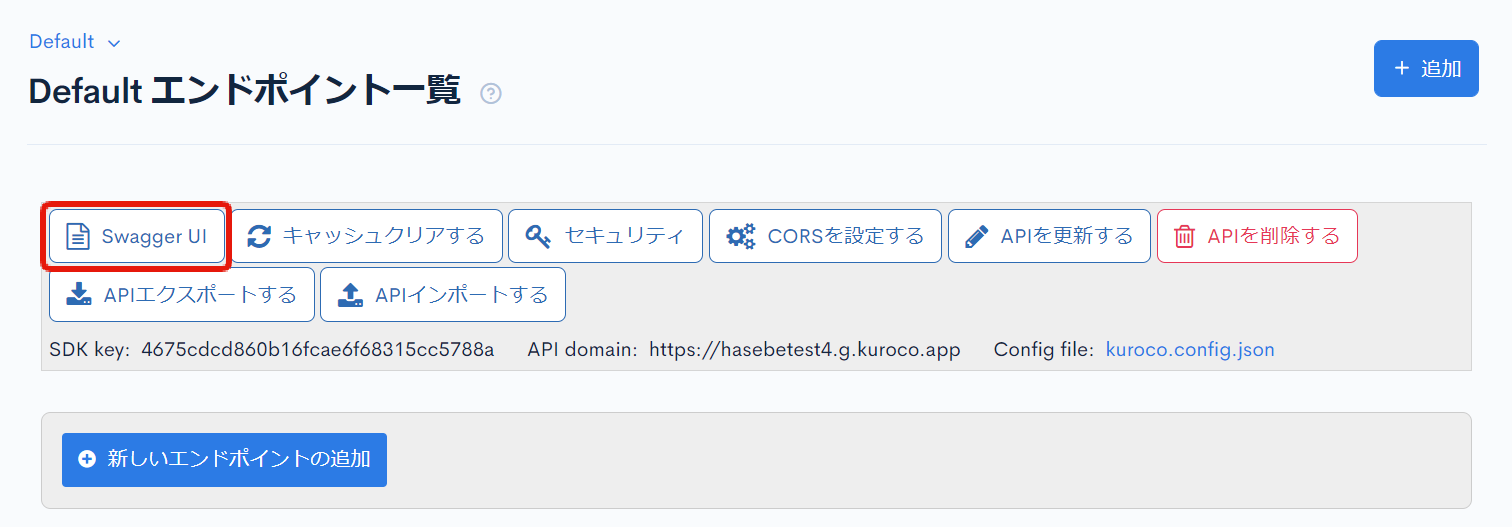The image size is (1512, 527).
Task: Click the 'API domain:' label
Action: point(583,350)
